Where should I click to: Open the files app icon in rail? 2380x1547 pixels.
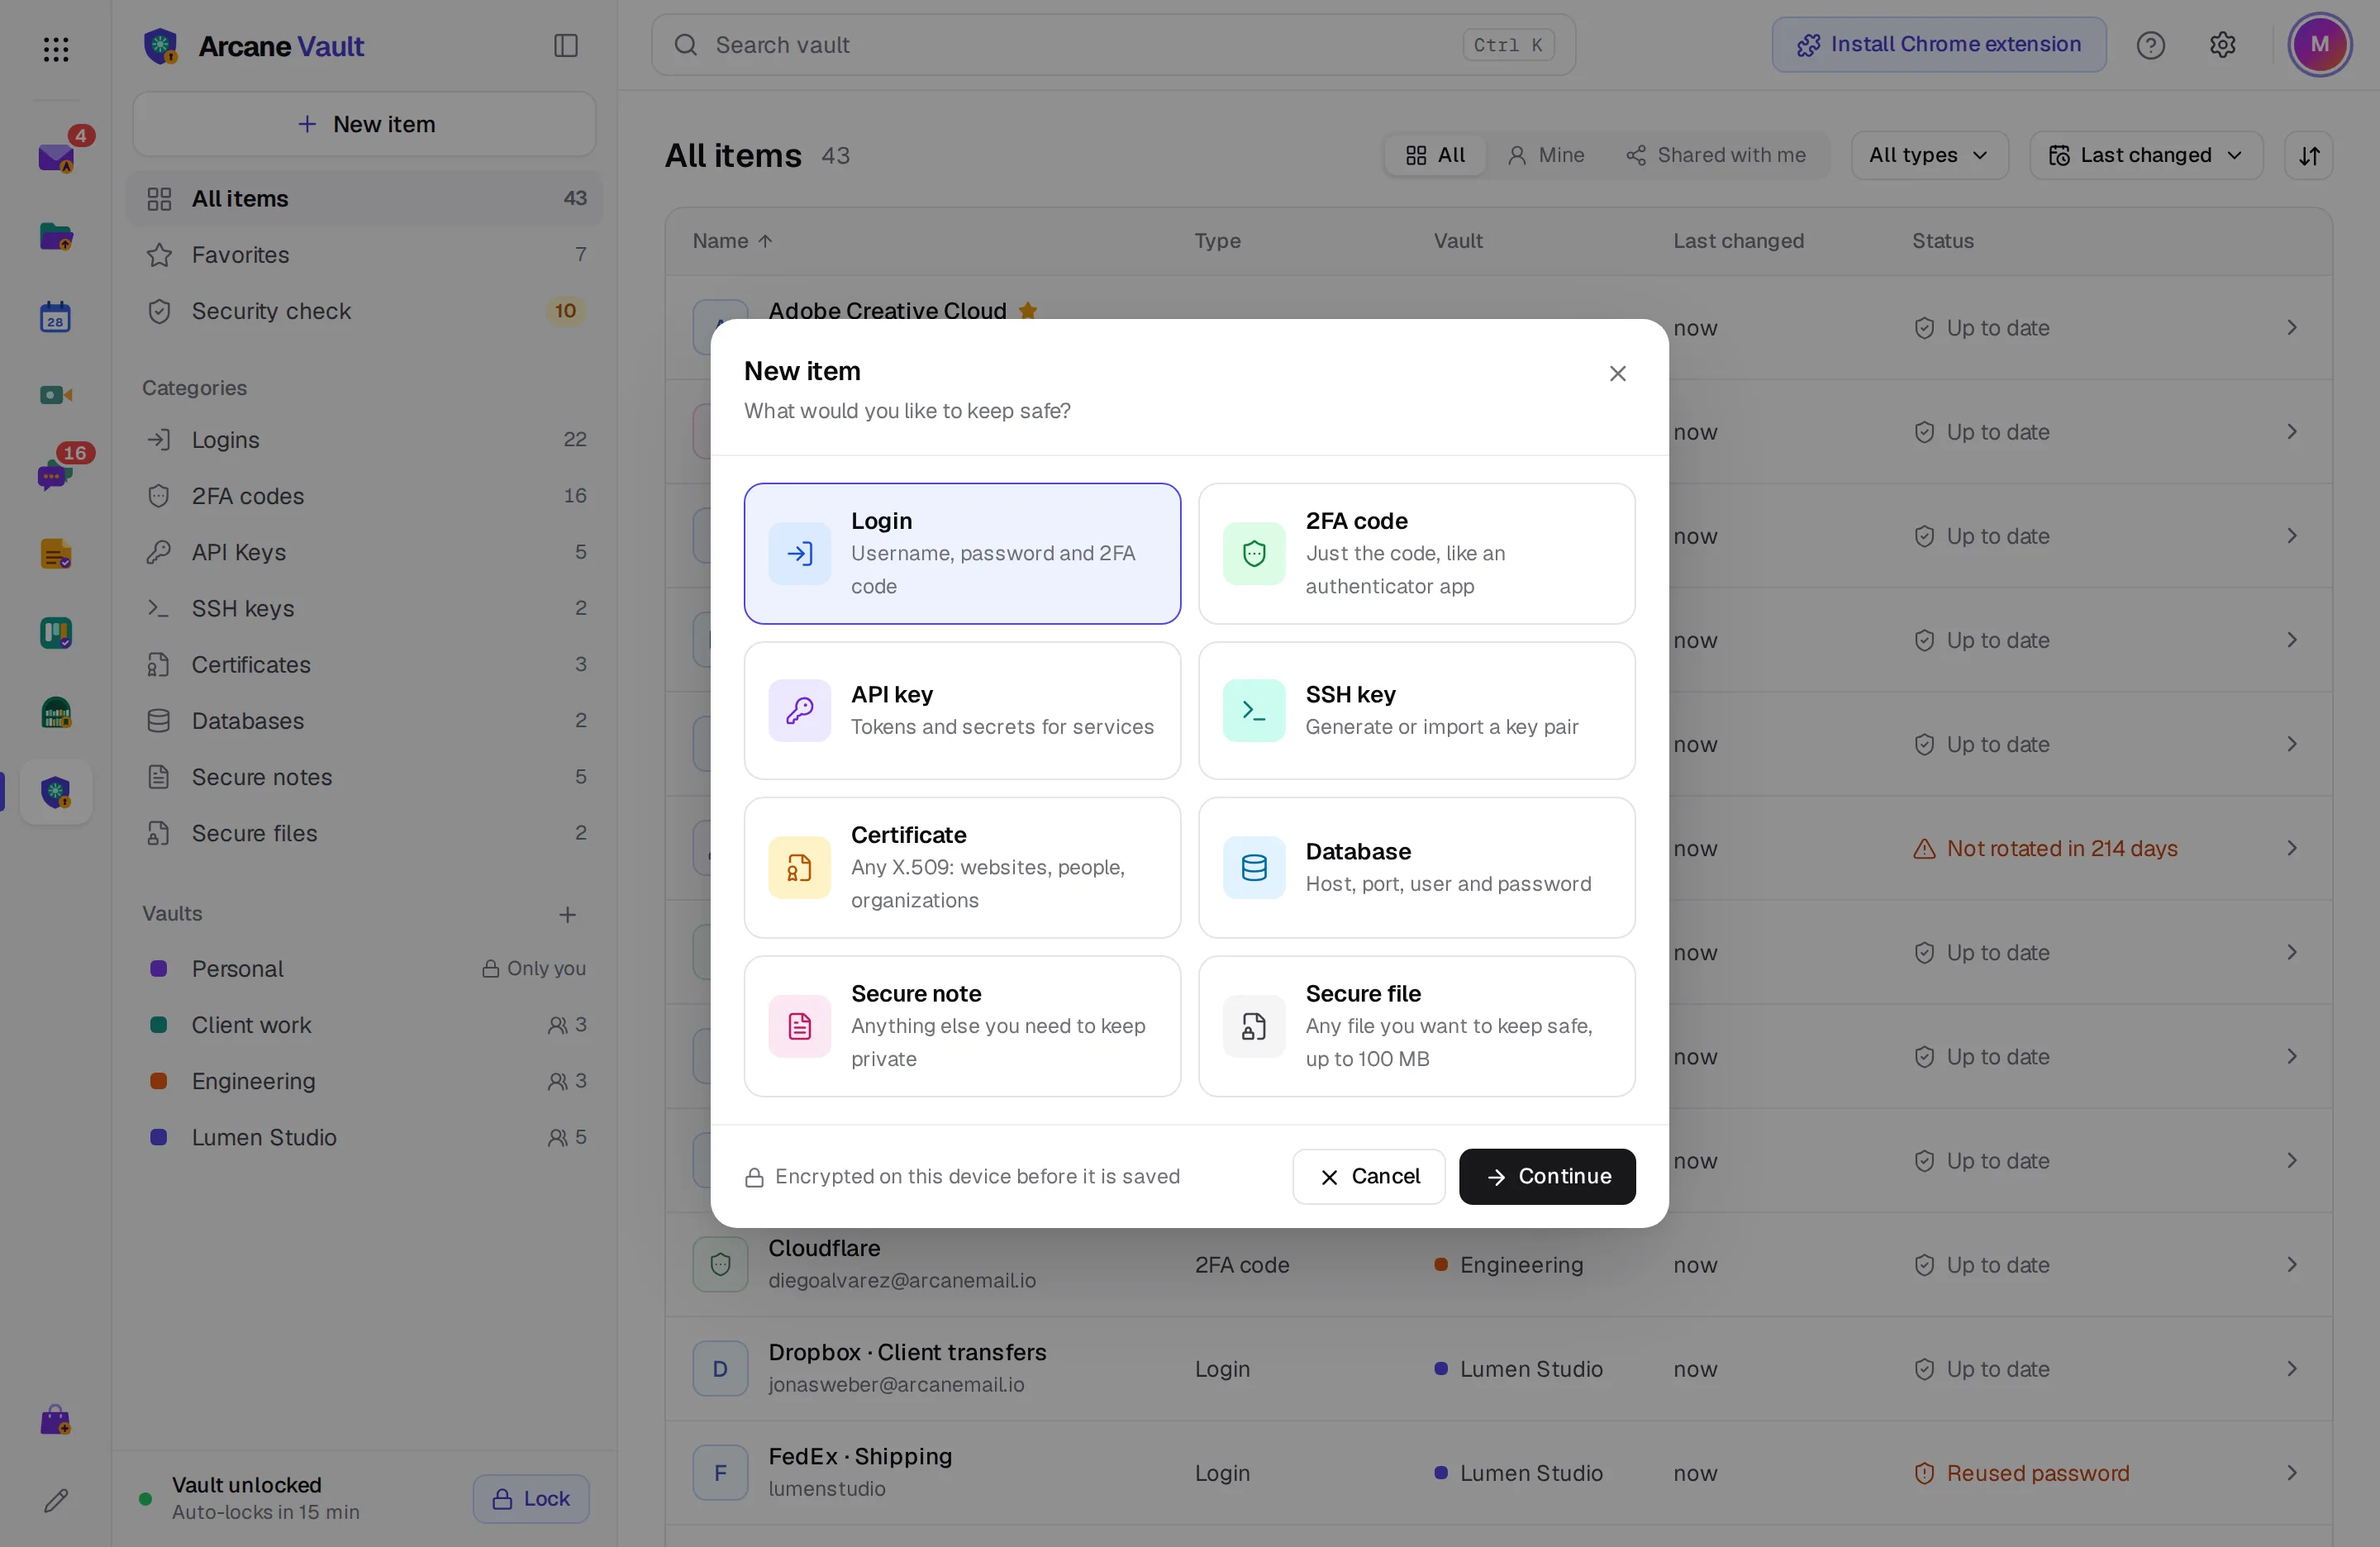56,237
